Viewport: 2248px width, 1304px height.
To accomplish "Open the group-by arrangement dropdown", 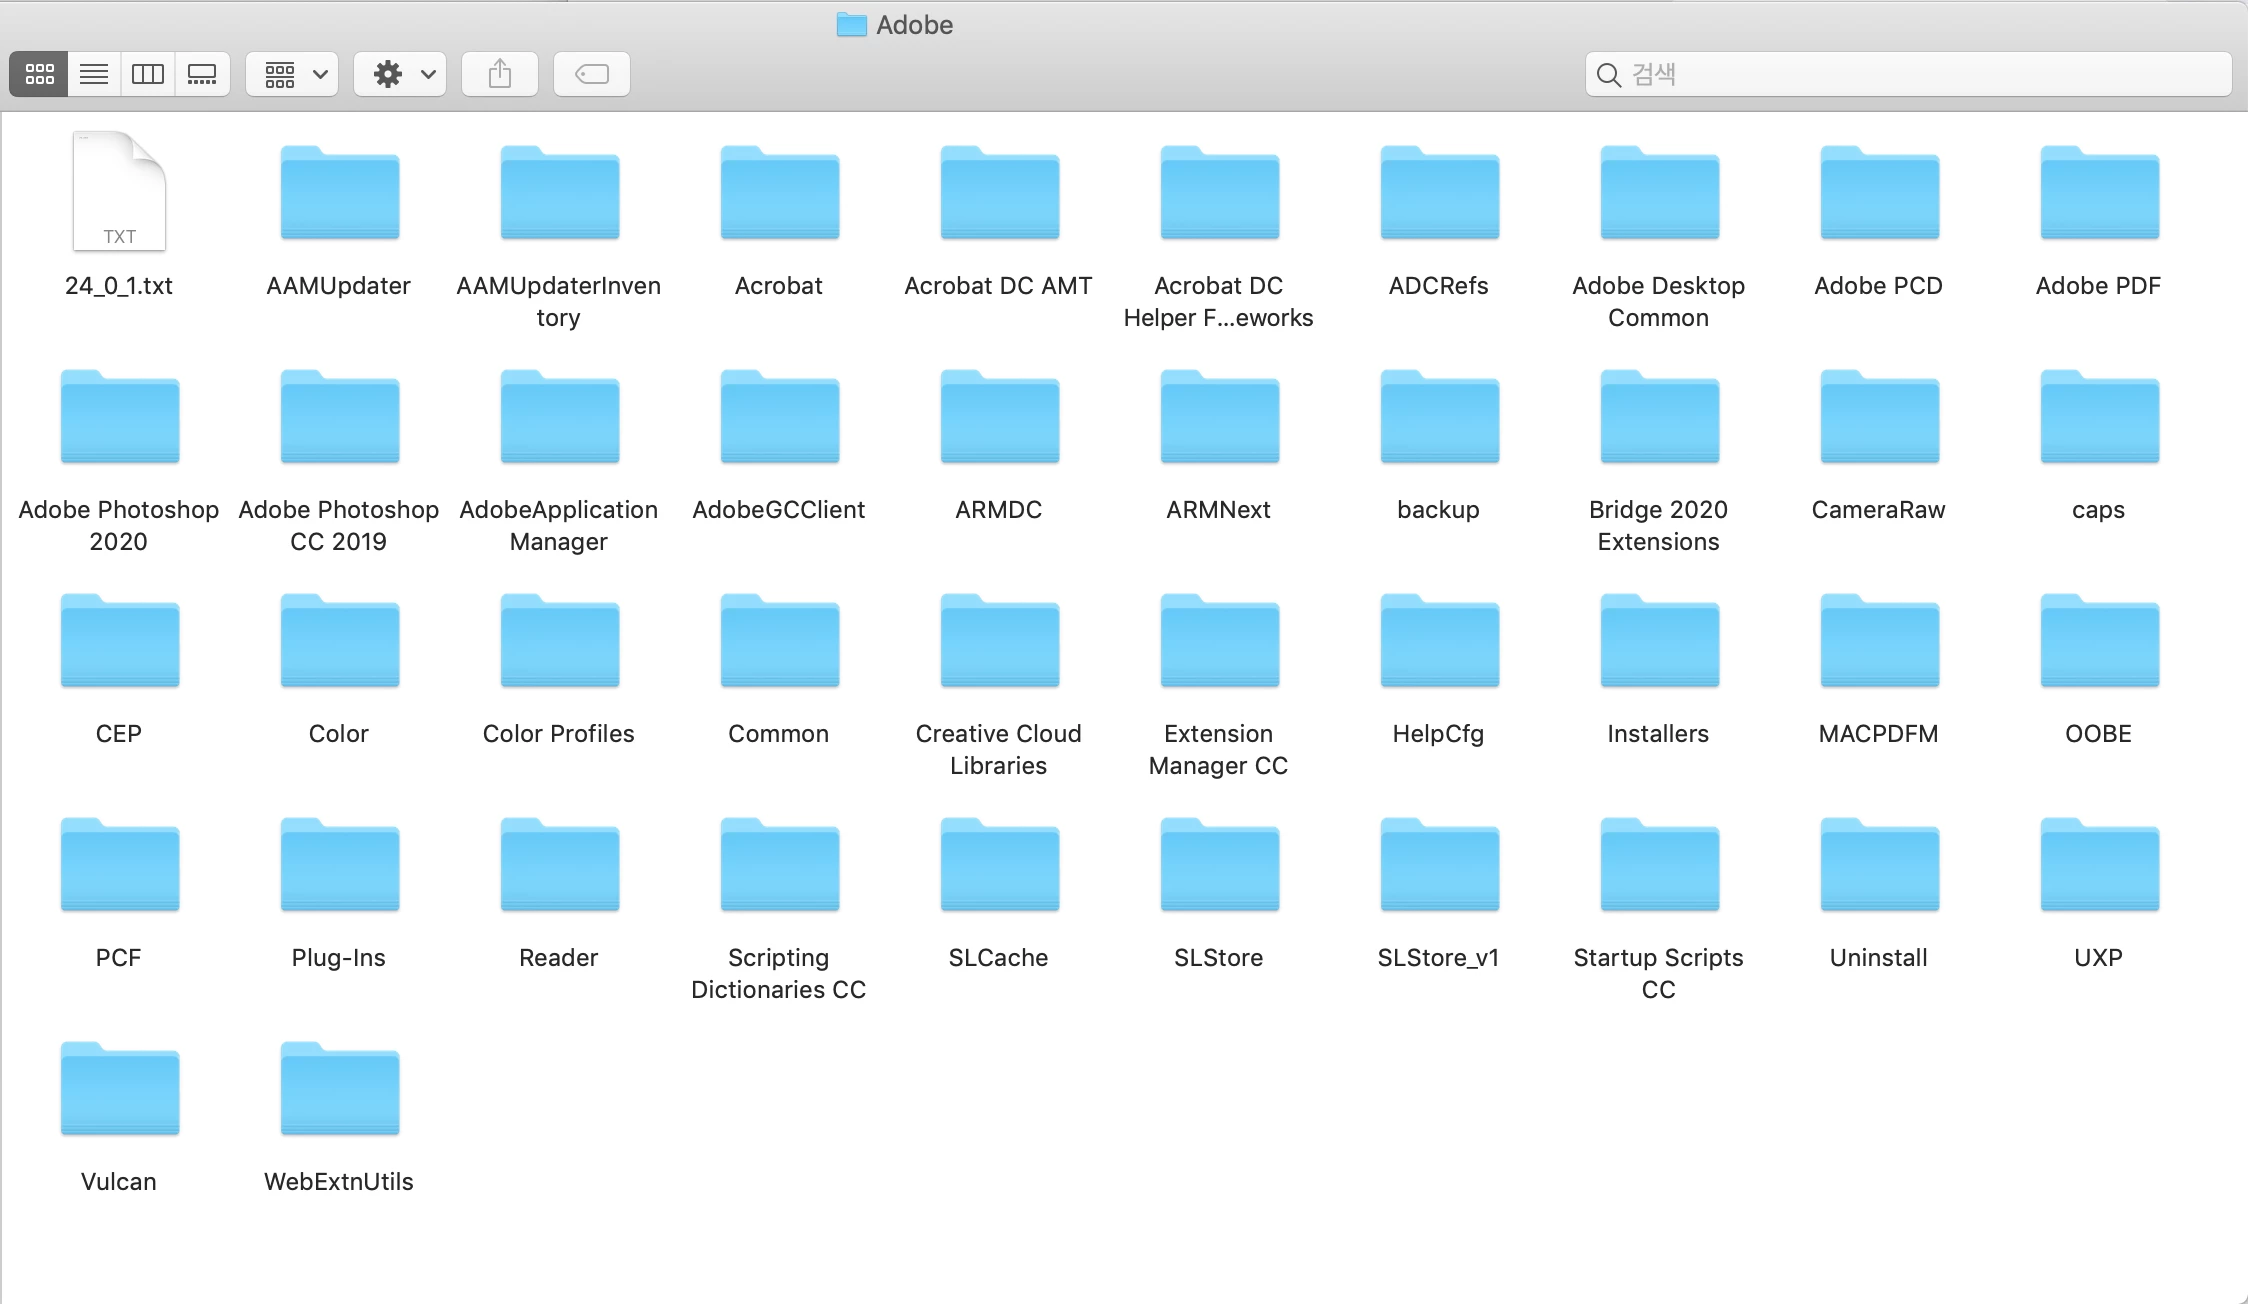I will tap(293, 74).
